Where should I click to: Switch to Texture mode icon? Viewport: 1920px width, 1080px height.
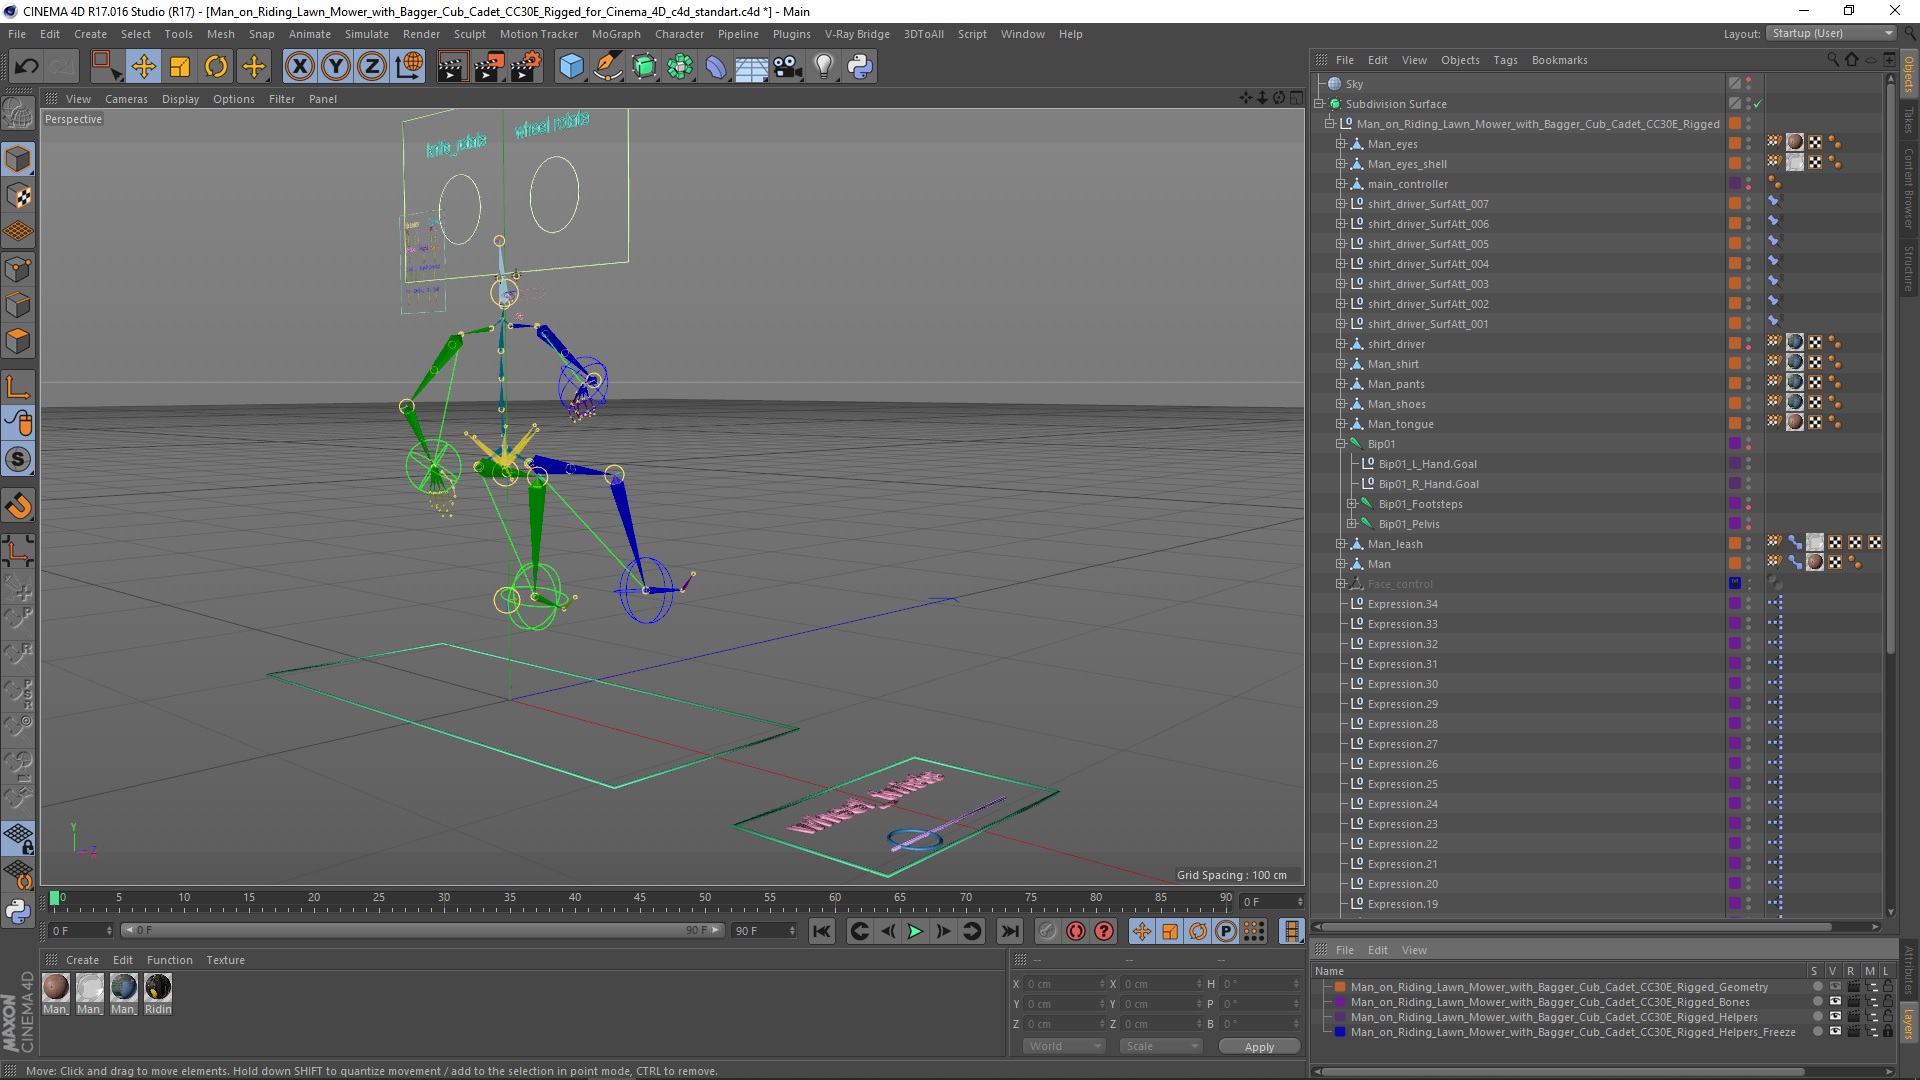click(18, 196)
